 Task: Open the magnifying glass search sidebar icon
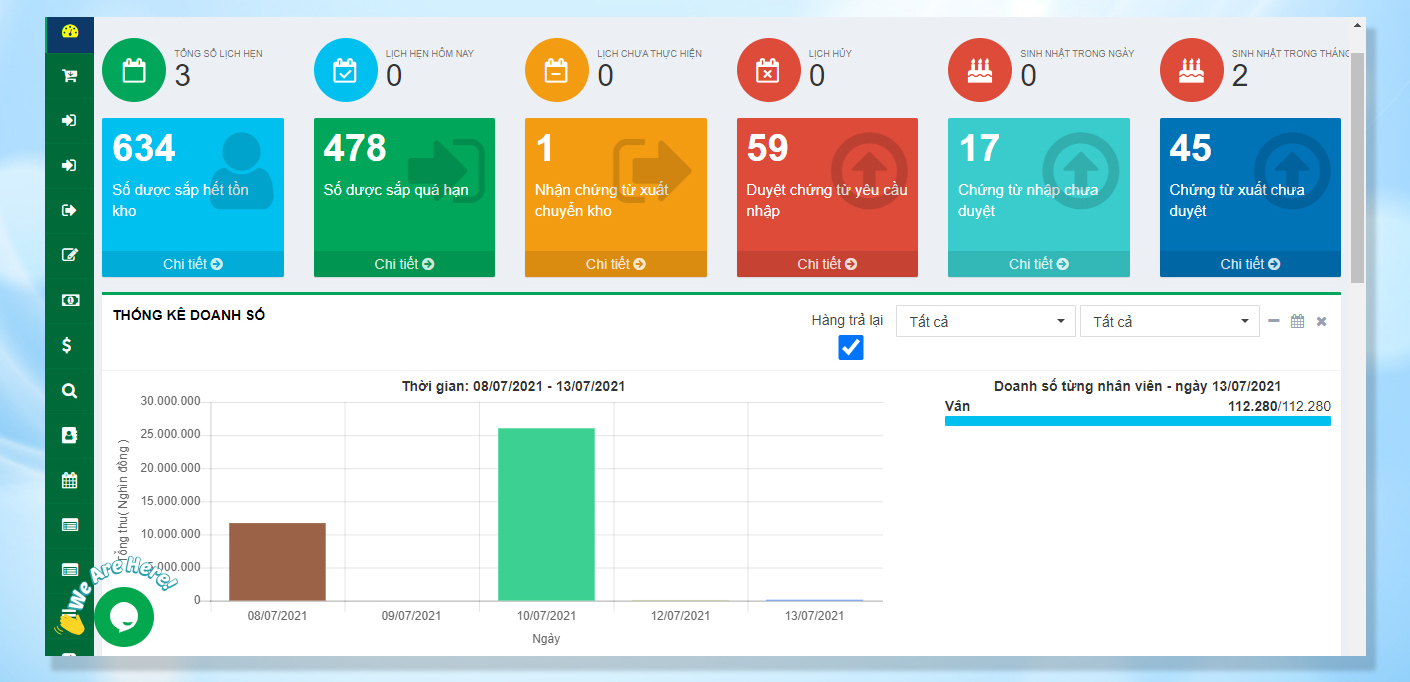69,391
